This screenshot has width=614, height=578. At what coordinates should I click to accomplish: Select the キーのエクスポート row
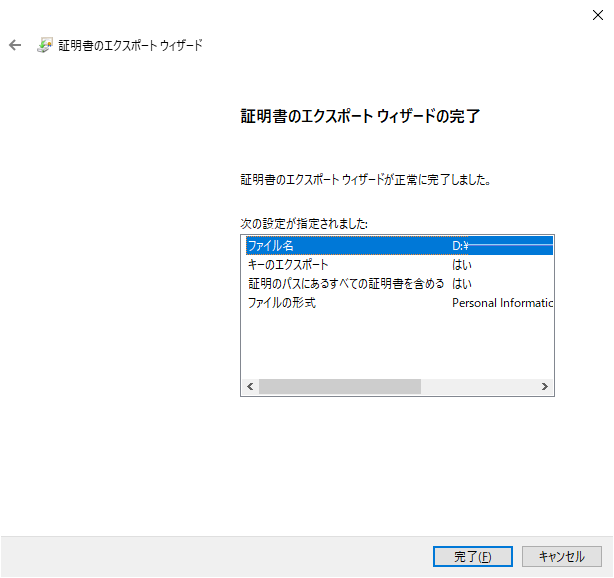[399, 265]
